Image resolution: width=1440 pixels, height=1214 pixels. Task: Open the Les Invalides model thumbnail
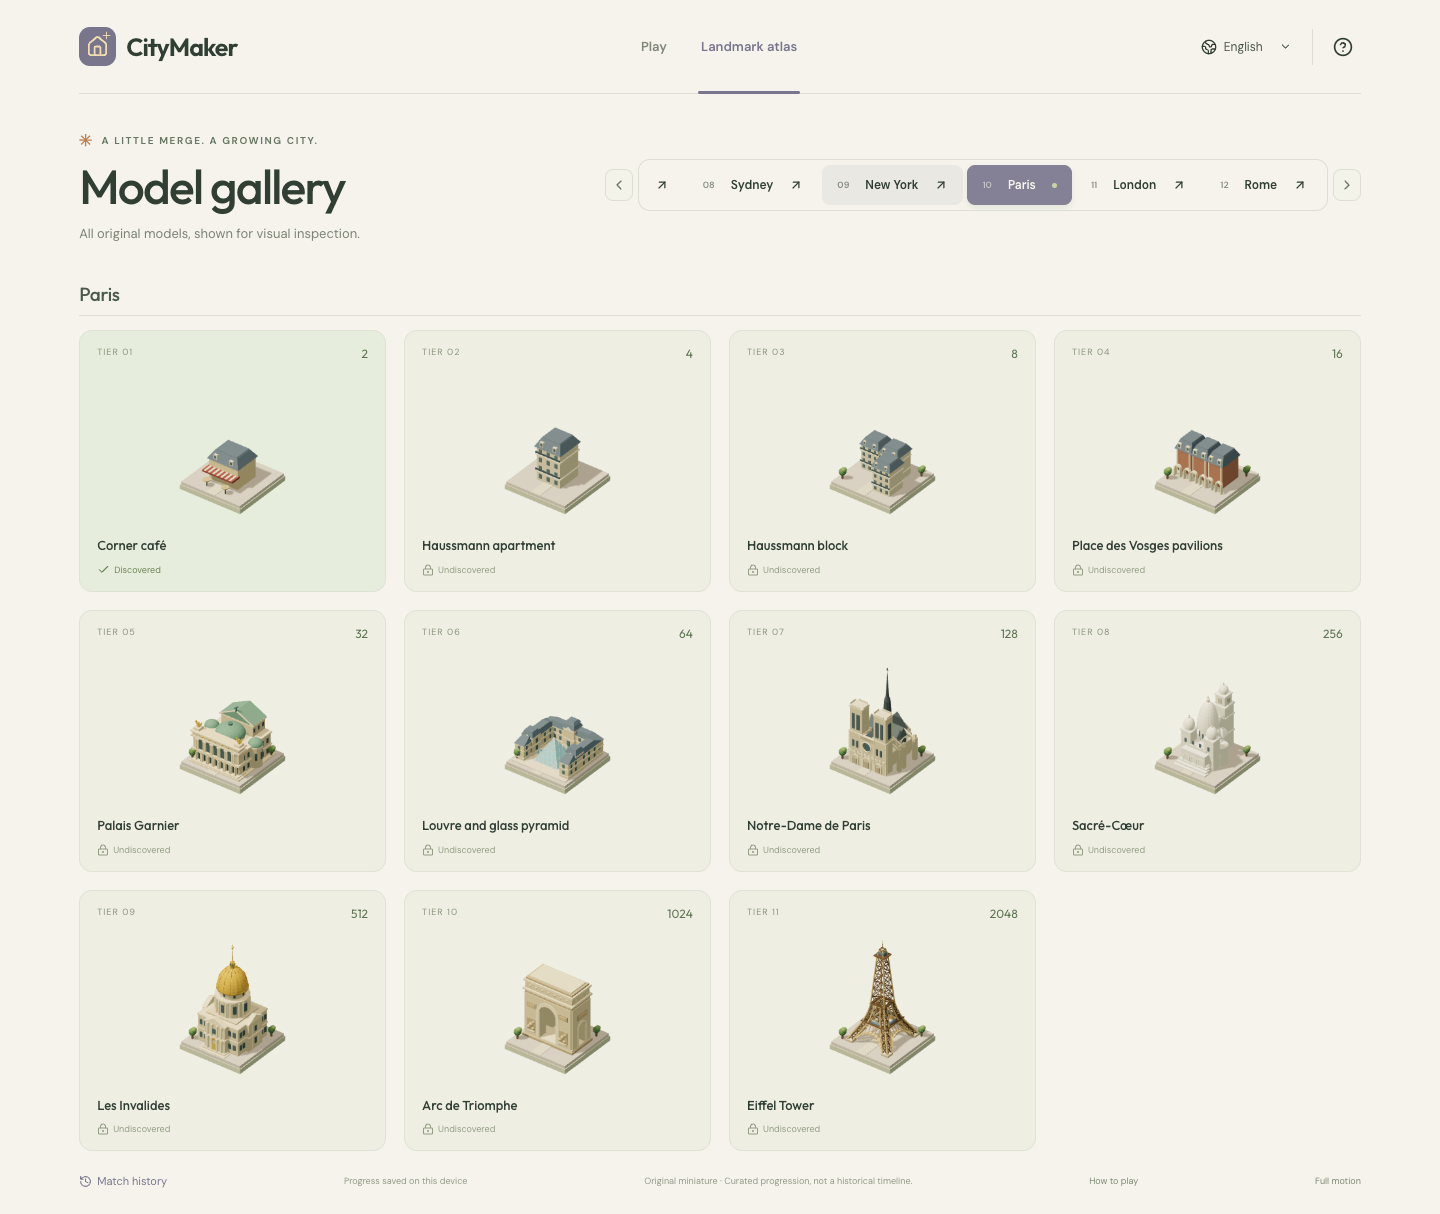[x=233, y=1009]
